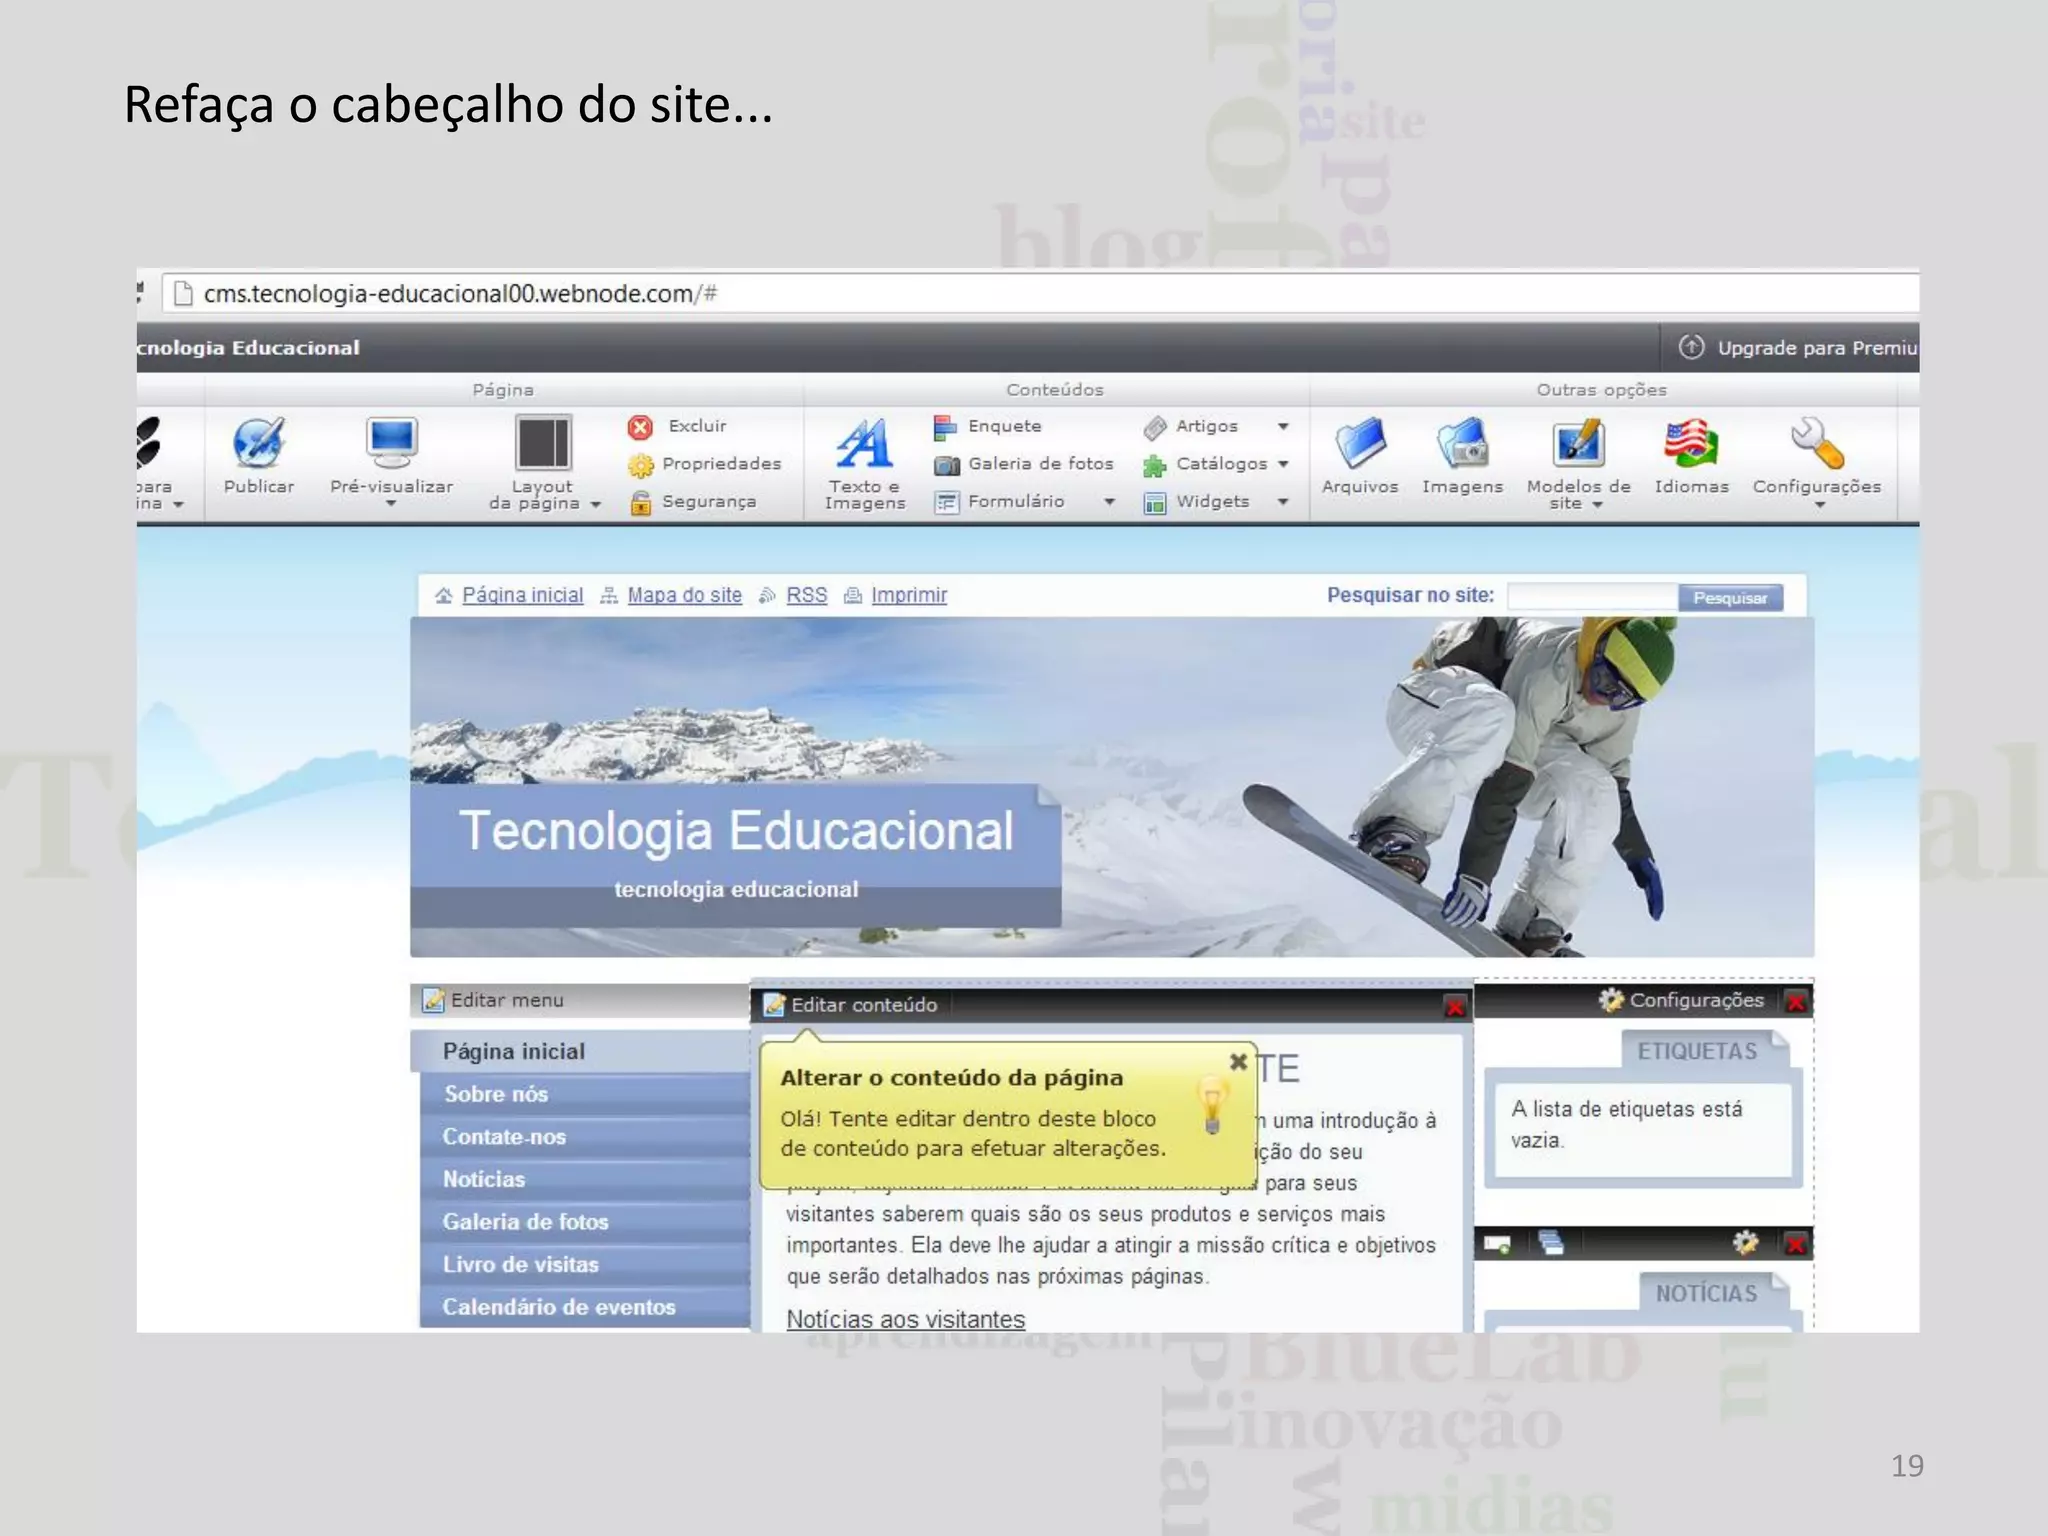
Task: Remove the Notícias block with red X
Action: point(1796,1244)
